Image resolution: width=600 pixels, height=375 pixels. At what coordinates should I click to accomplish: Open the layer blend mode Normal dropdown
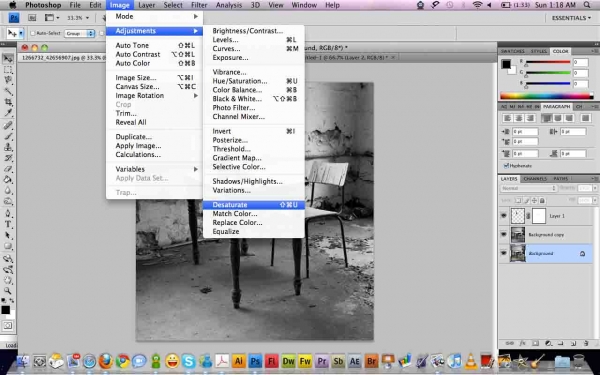[x=528, y=188]
